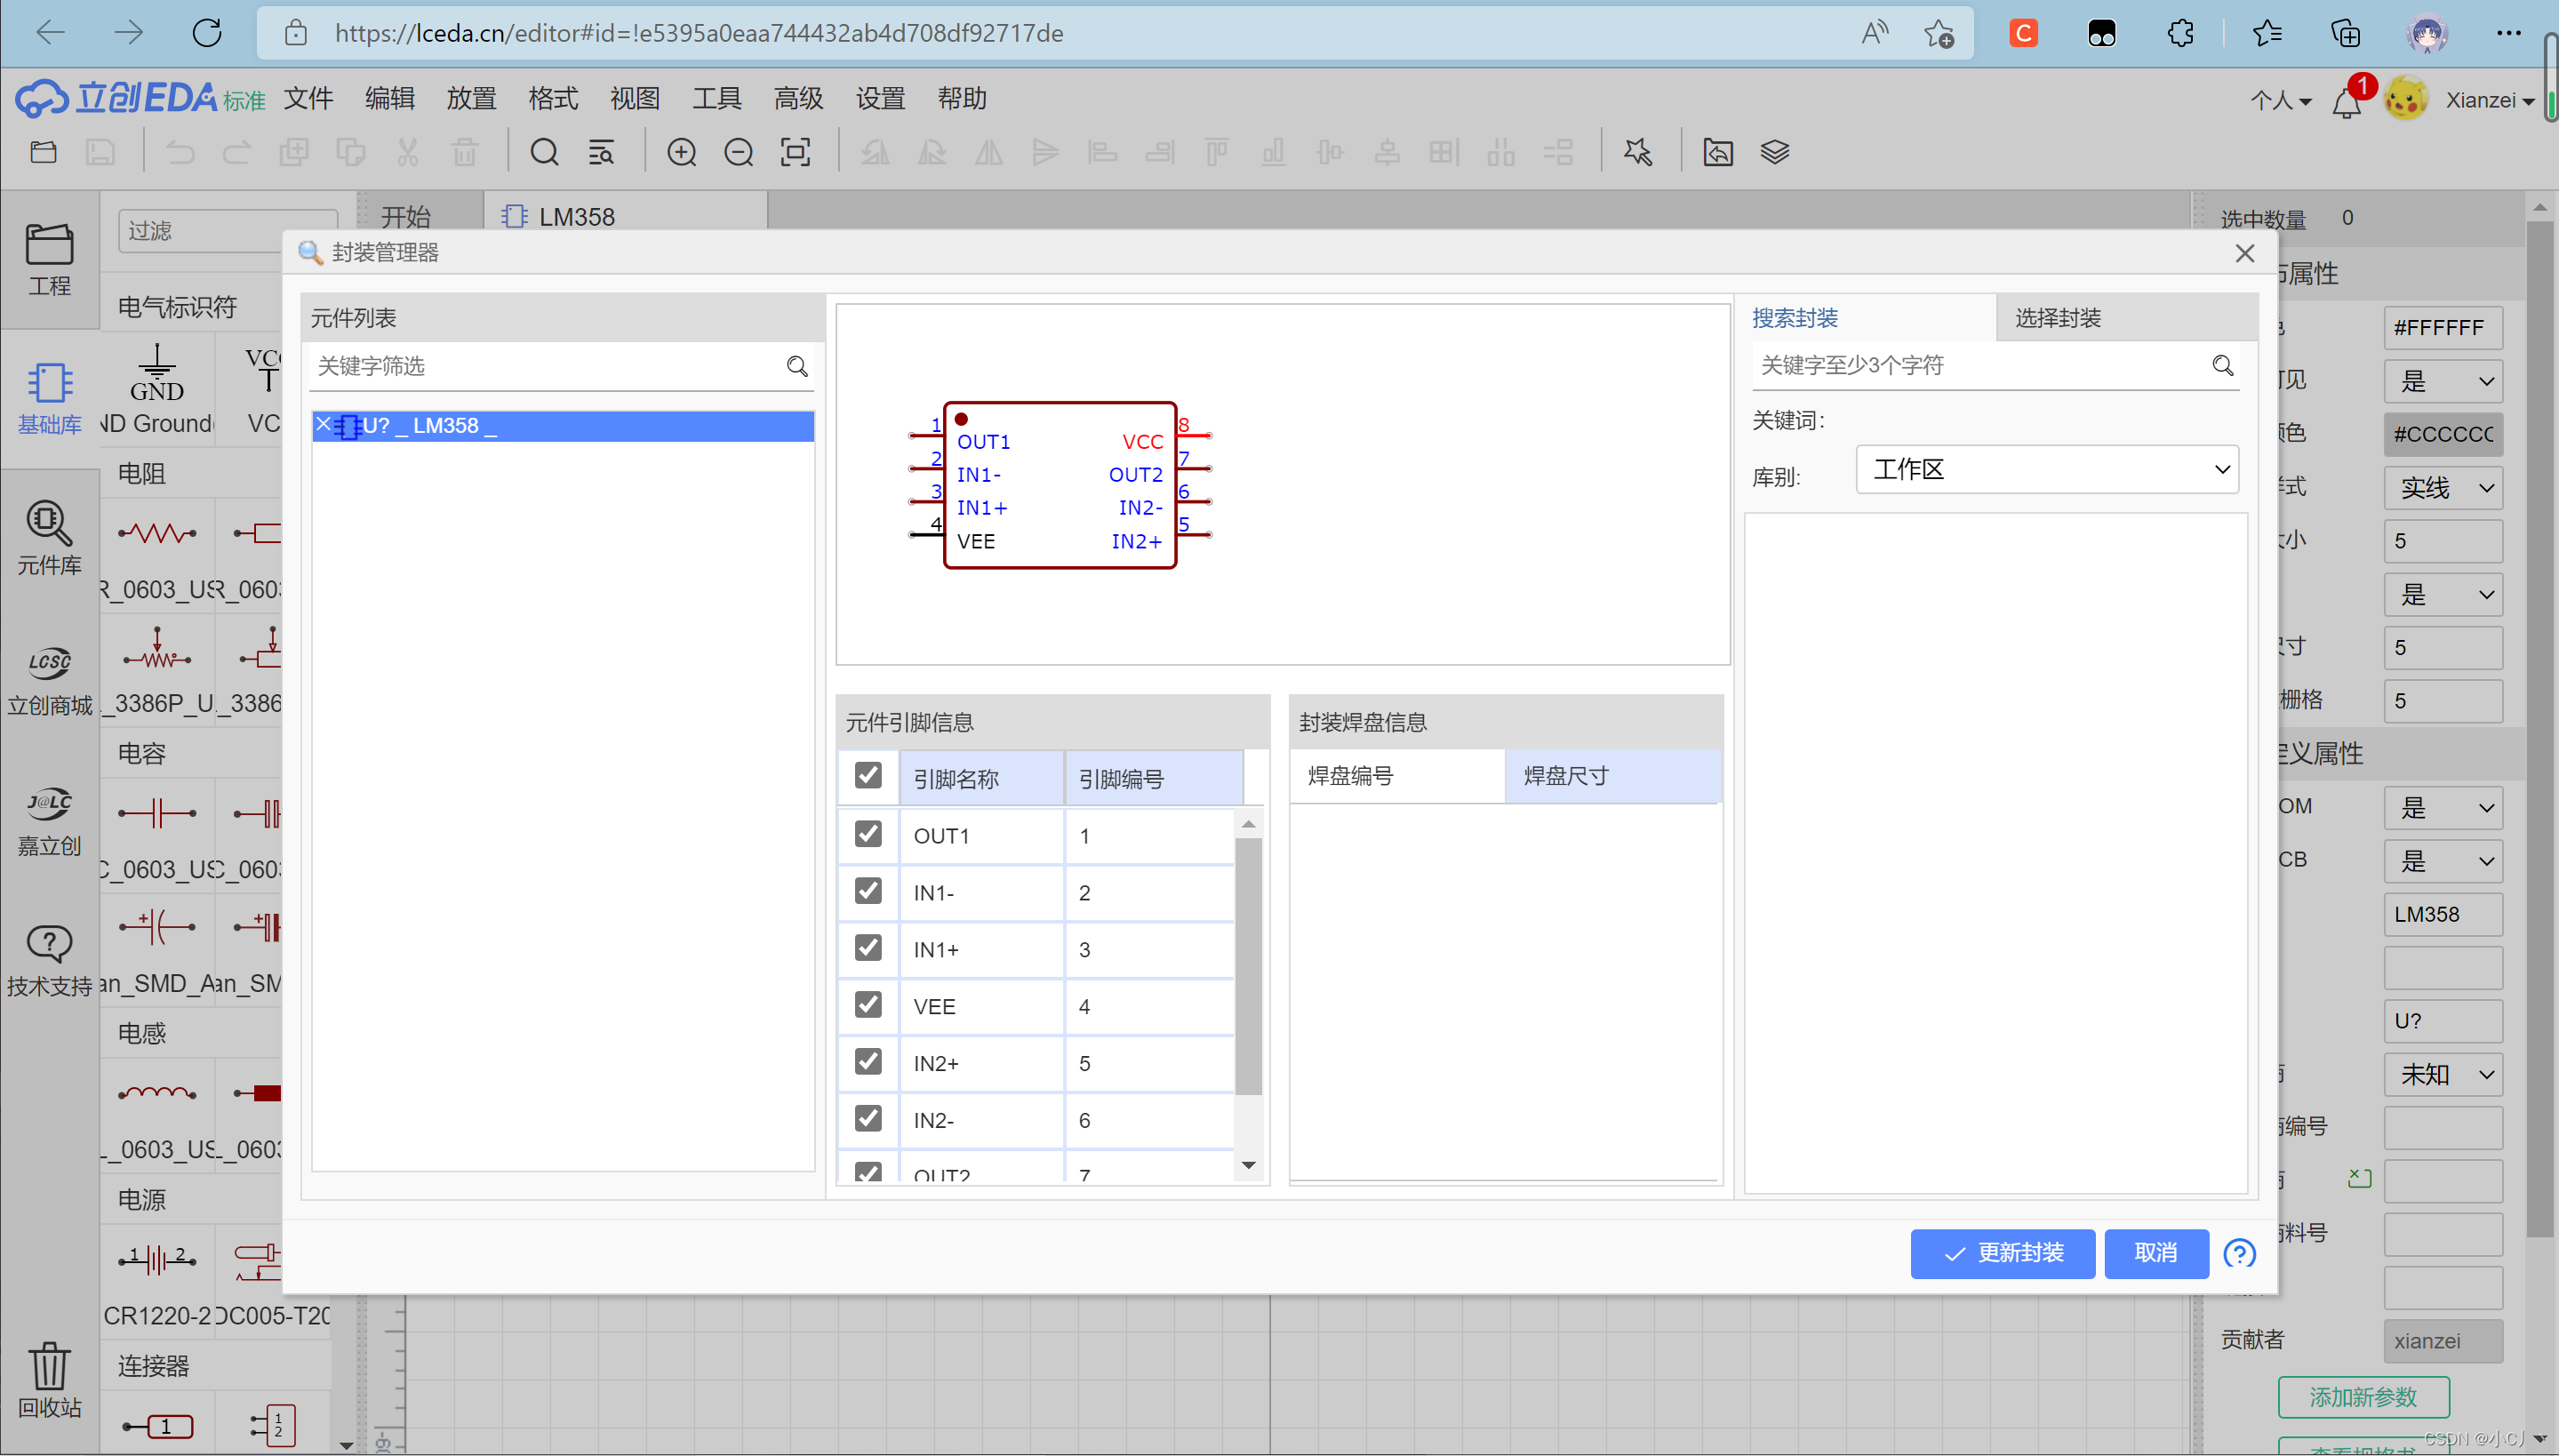
Task: Expand the 实线 line style dropdown
Action: pyautogui.click(x=2442, y=488)
